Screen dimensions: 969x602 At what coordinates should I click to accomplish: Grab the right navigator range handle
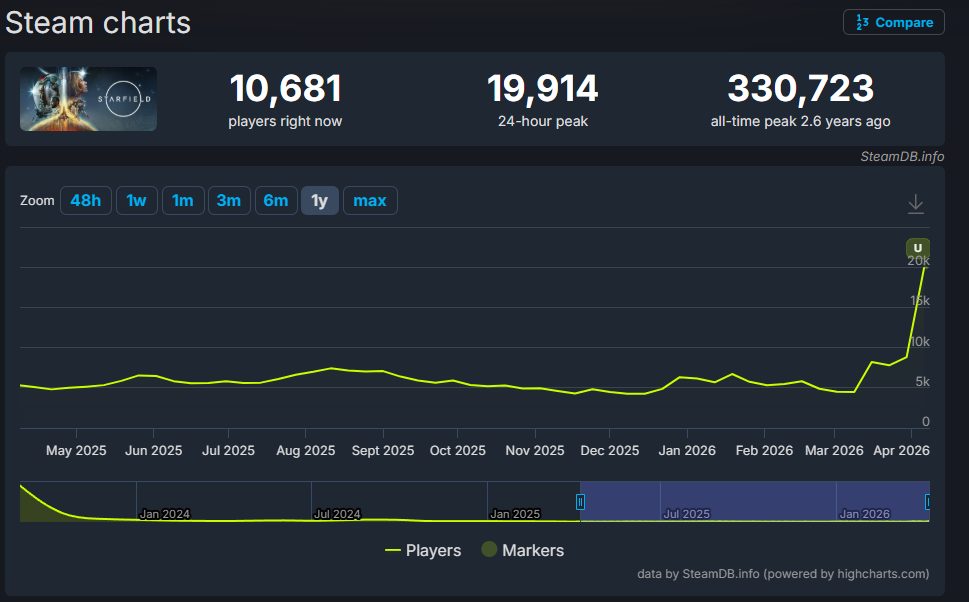(x=928, y=501)
